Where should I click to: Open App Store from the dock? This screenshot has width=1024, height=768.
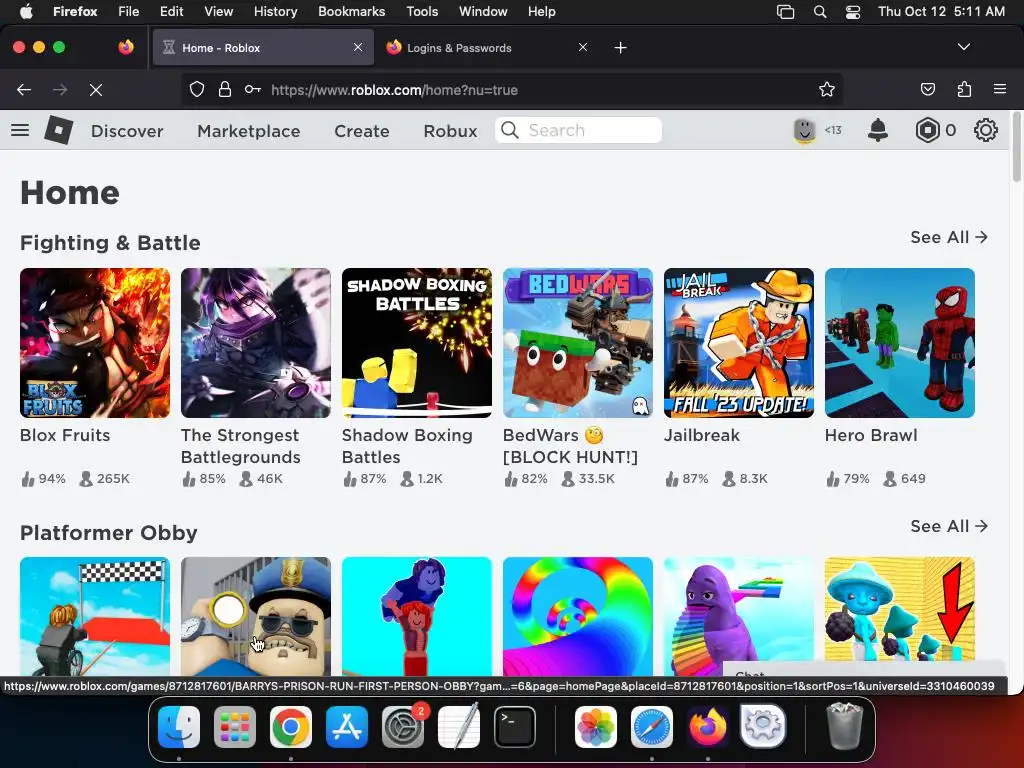click(x=347, y=726)
